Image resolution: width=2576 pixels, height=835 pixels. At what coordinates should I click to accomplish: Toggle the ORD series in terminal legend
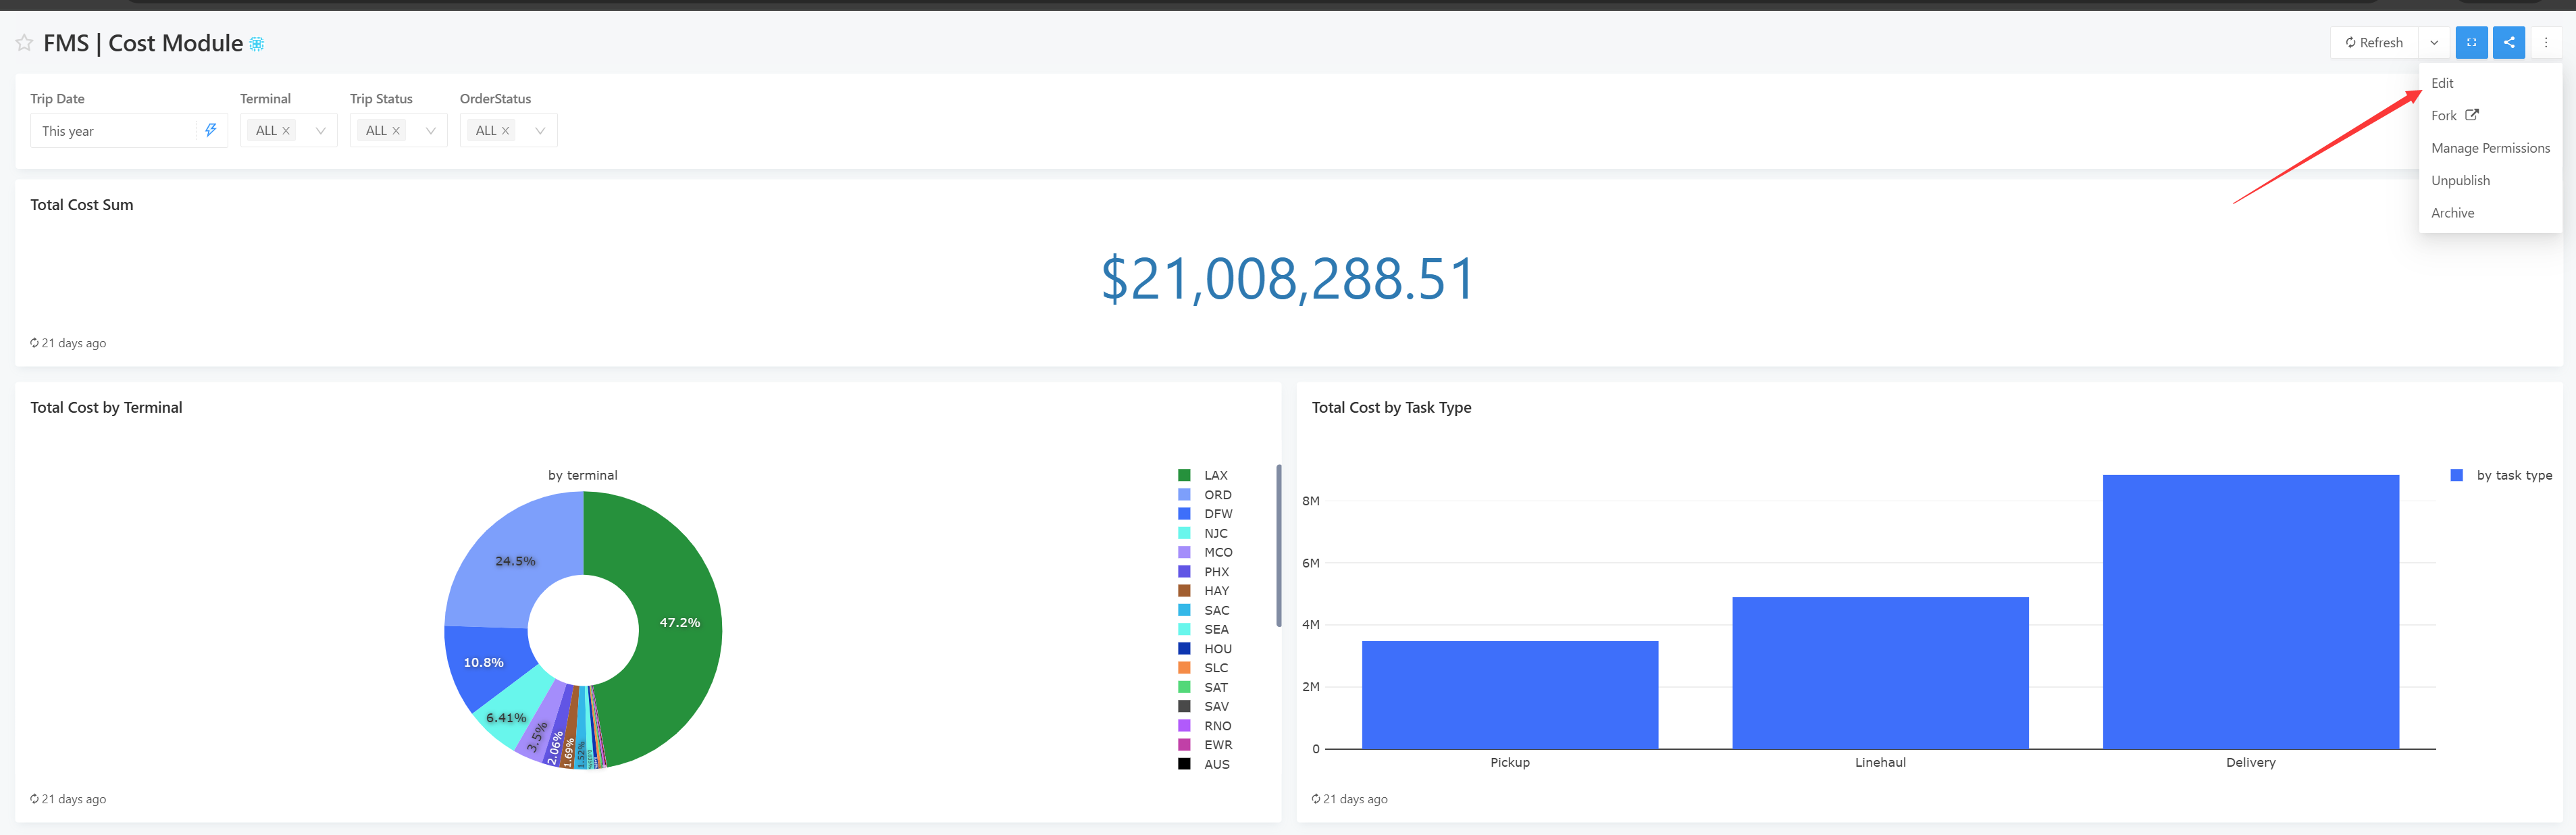(1217, 495)
